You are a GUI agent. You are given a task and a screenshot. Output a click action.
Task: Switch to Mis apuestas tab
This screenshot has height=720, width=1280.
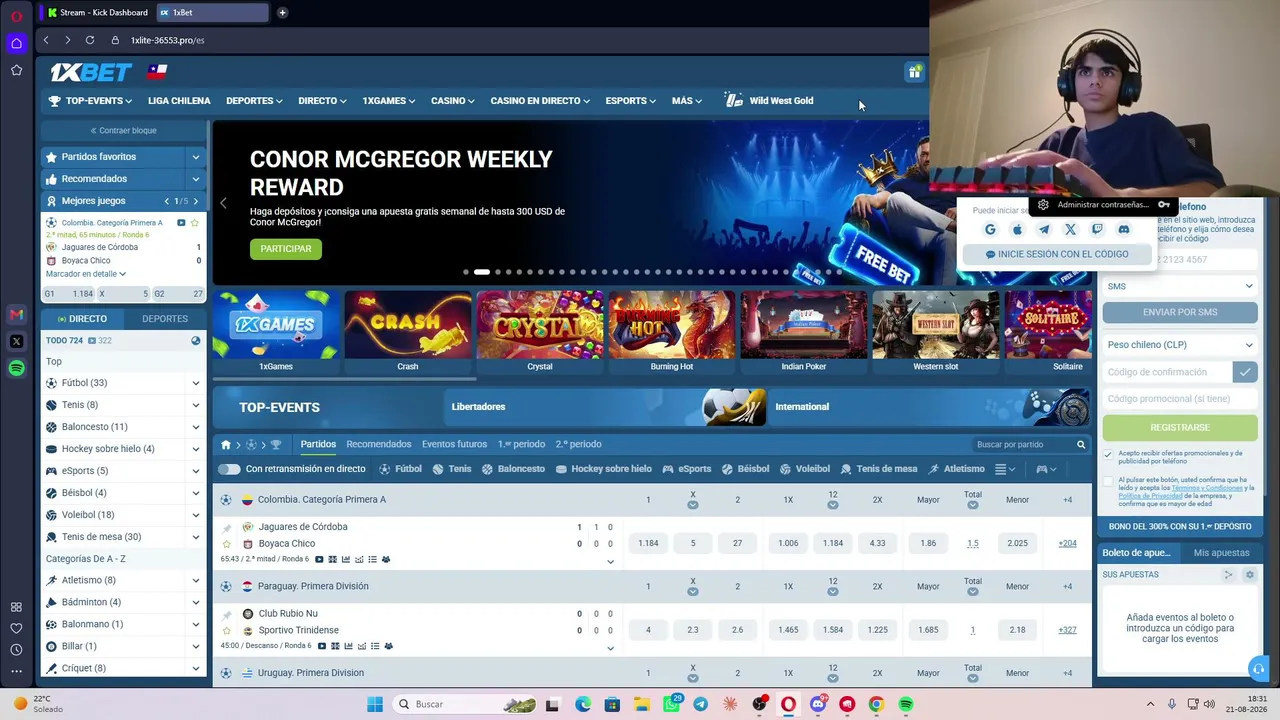tap(1221, 553)
